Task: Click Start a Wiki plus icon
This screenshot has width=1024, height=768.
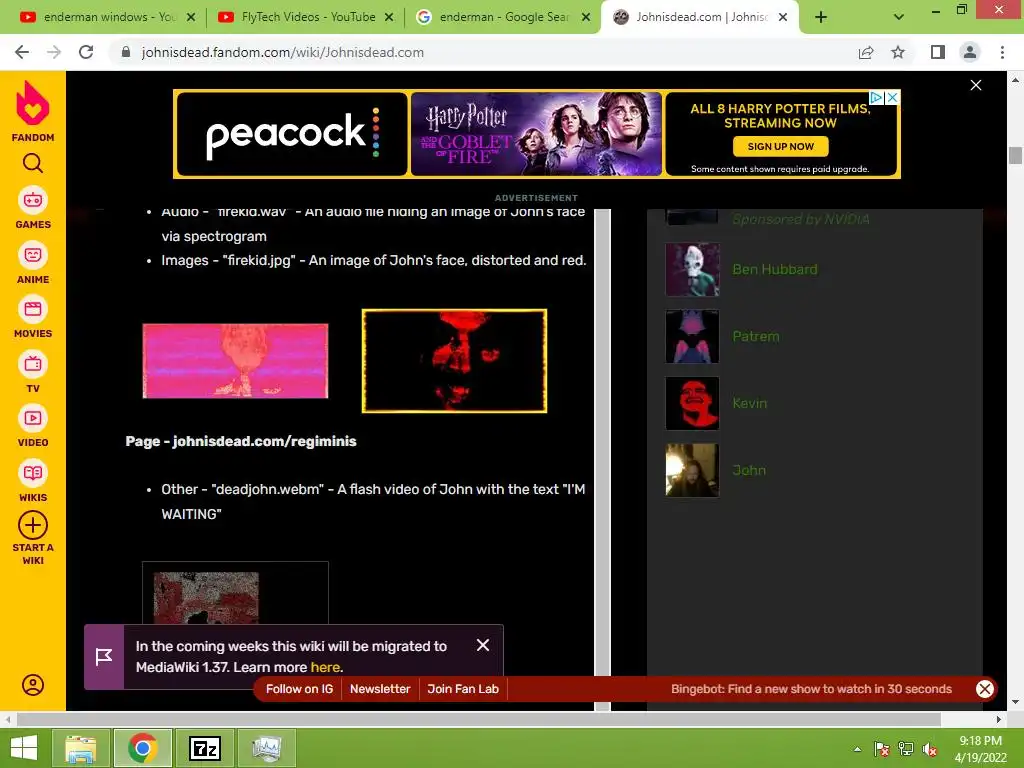Action: coord(33,525)
